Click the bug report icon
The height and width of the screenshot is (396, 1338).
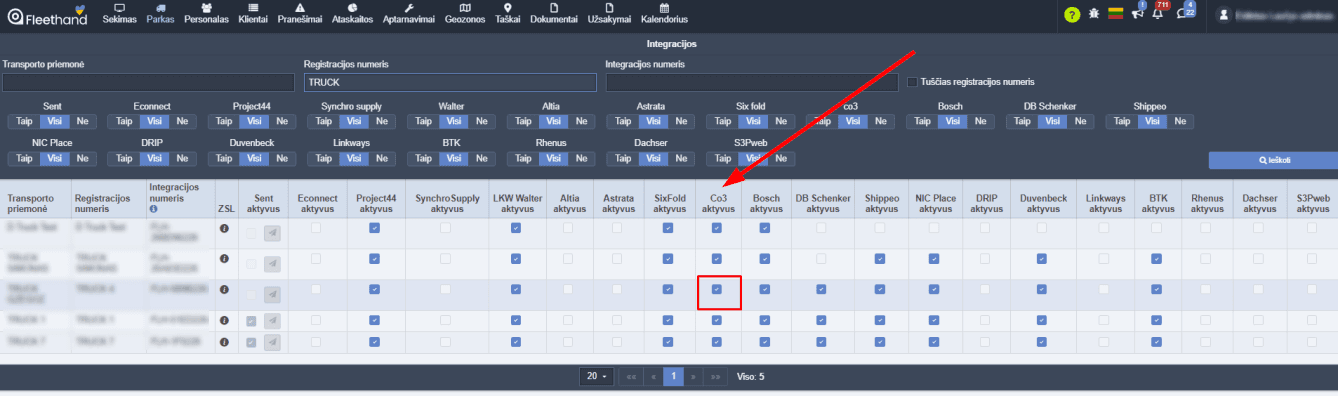point(1094,14)
